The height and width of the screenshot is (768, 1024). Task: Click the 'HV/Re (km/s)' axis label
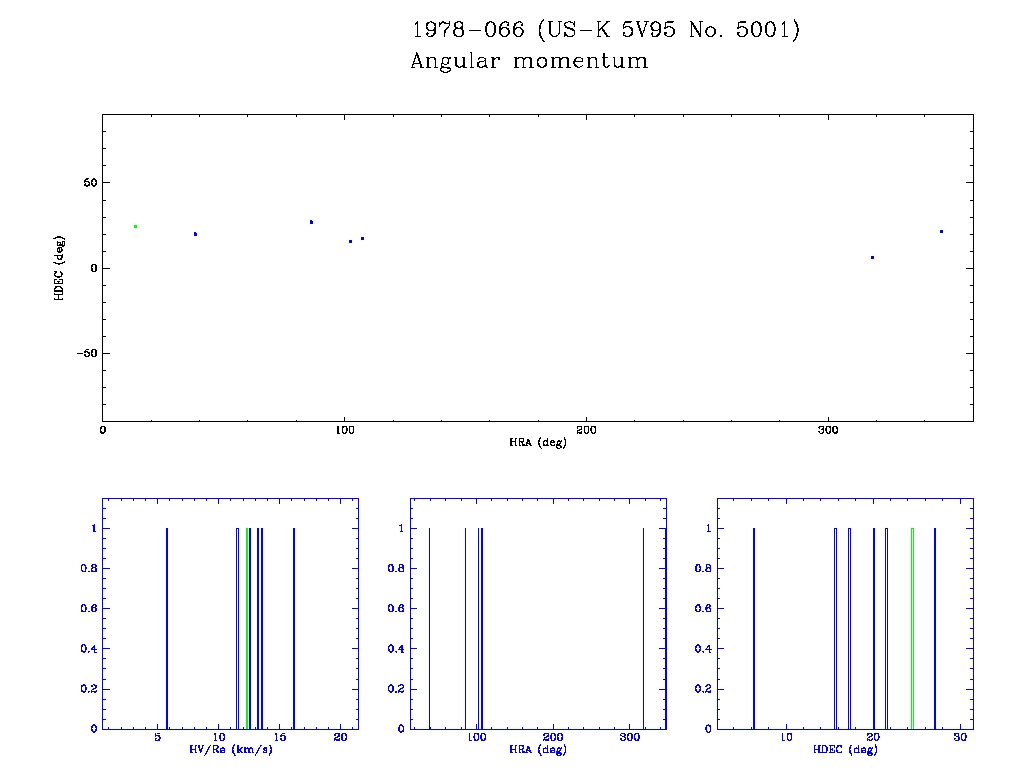click(x=230, y=749)
